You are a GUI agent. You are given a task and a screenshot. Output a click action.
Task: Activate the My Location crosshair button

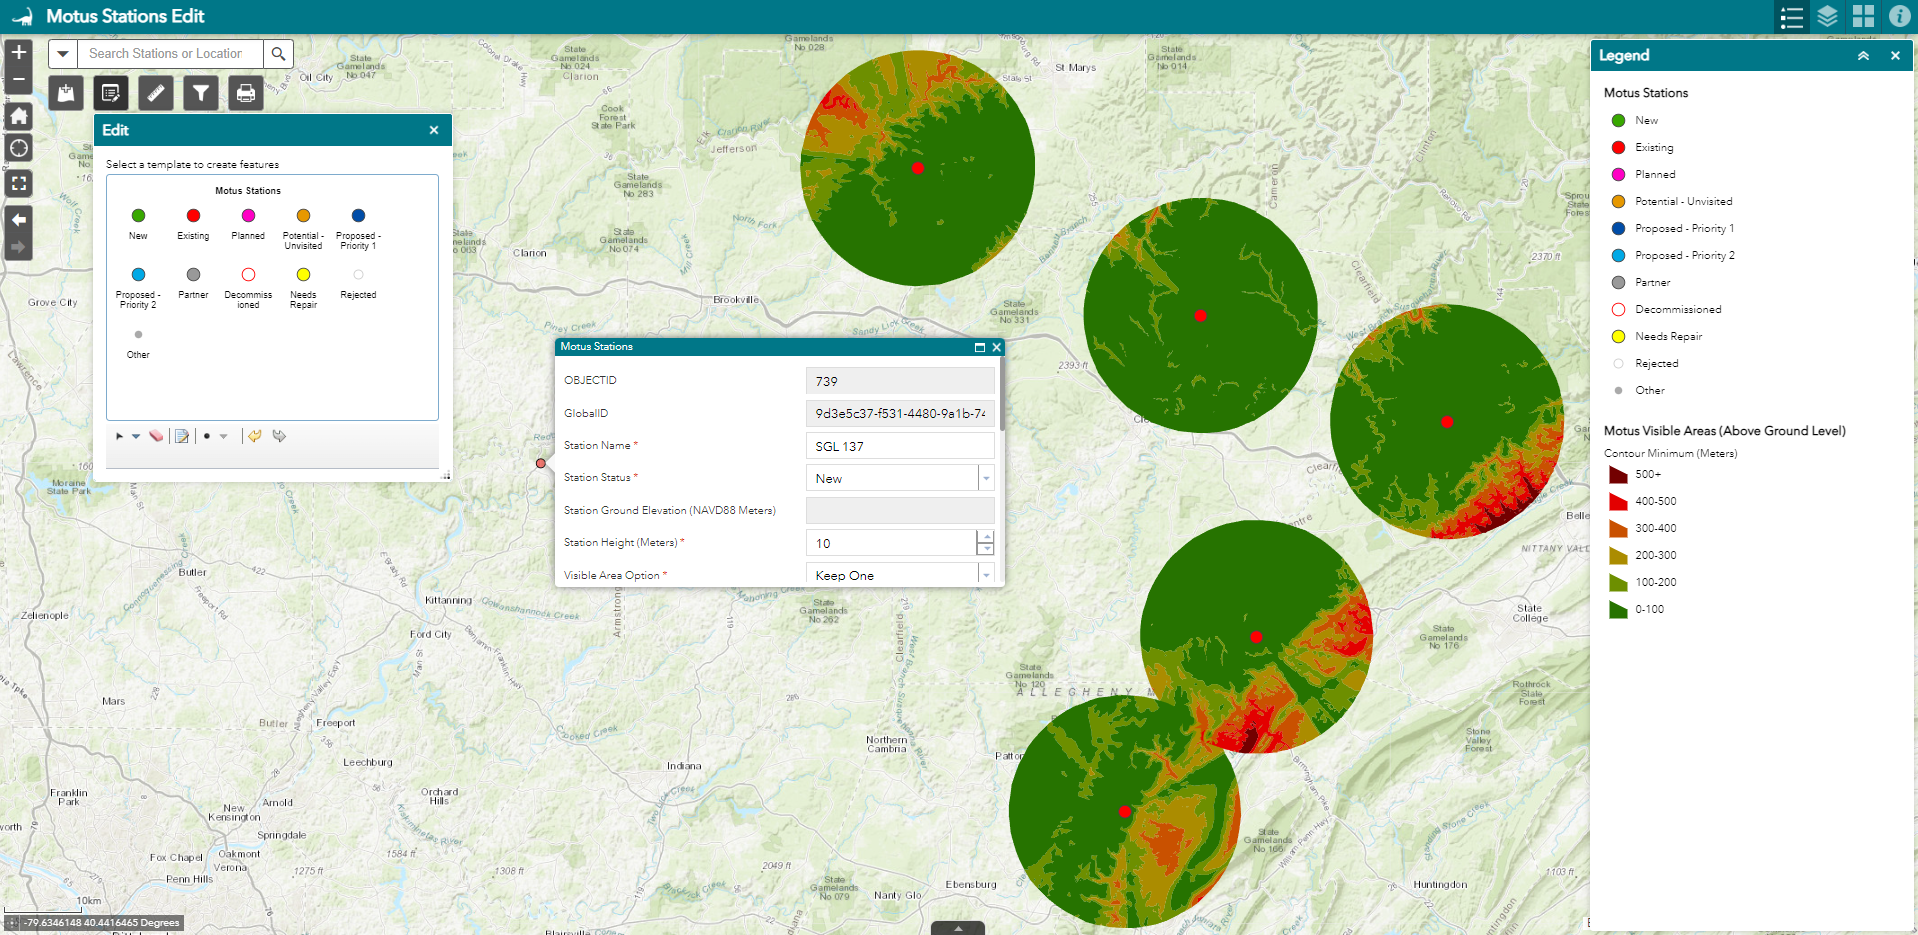coord(18,148)
